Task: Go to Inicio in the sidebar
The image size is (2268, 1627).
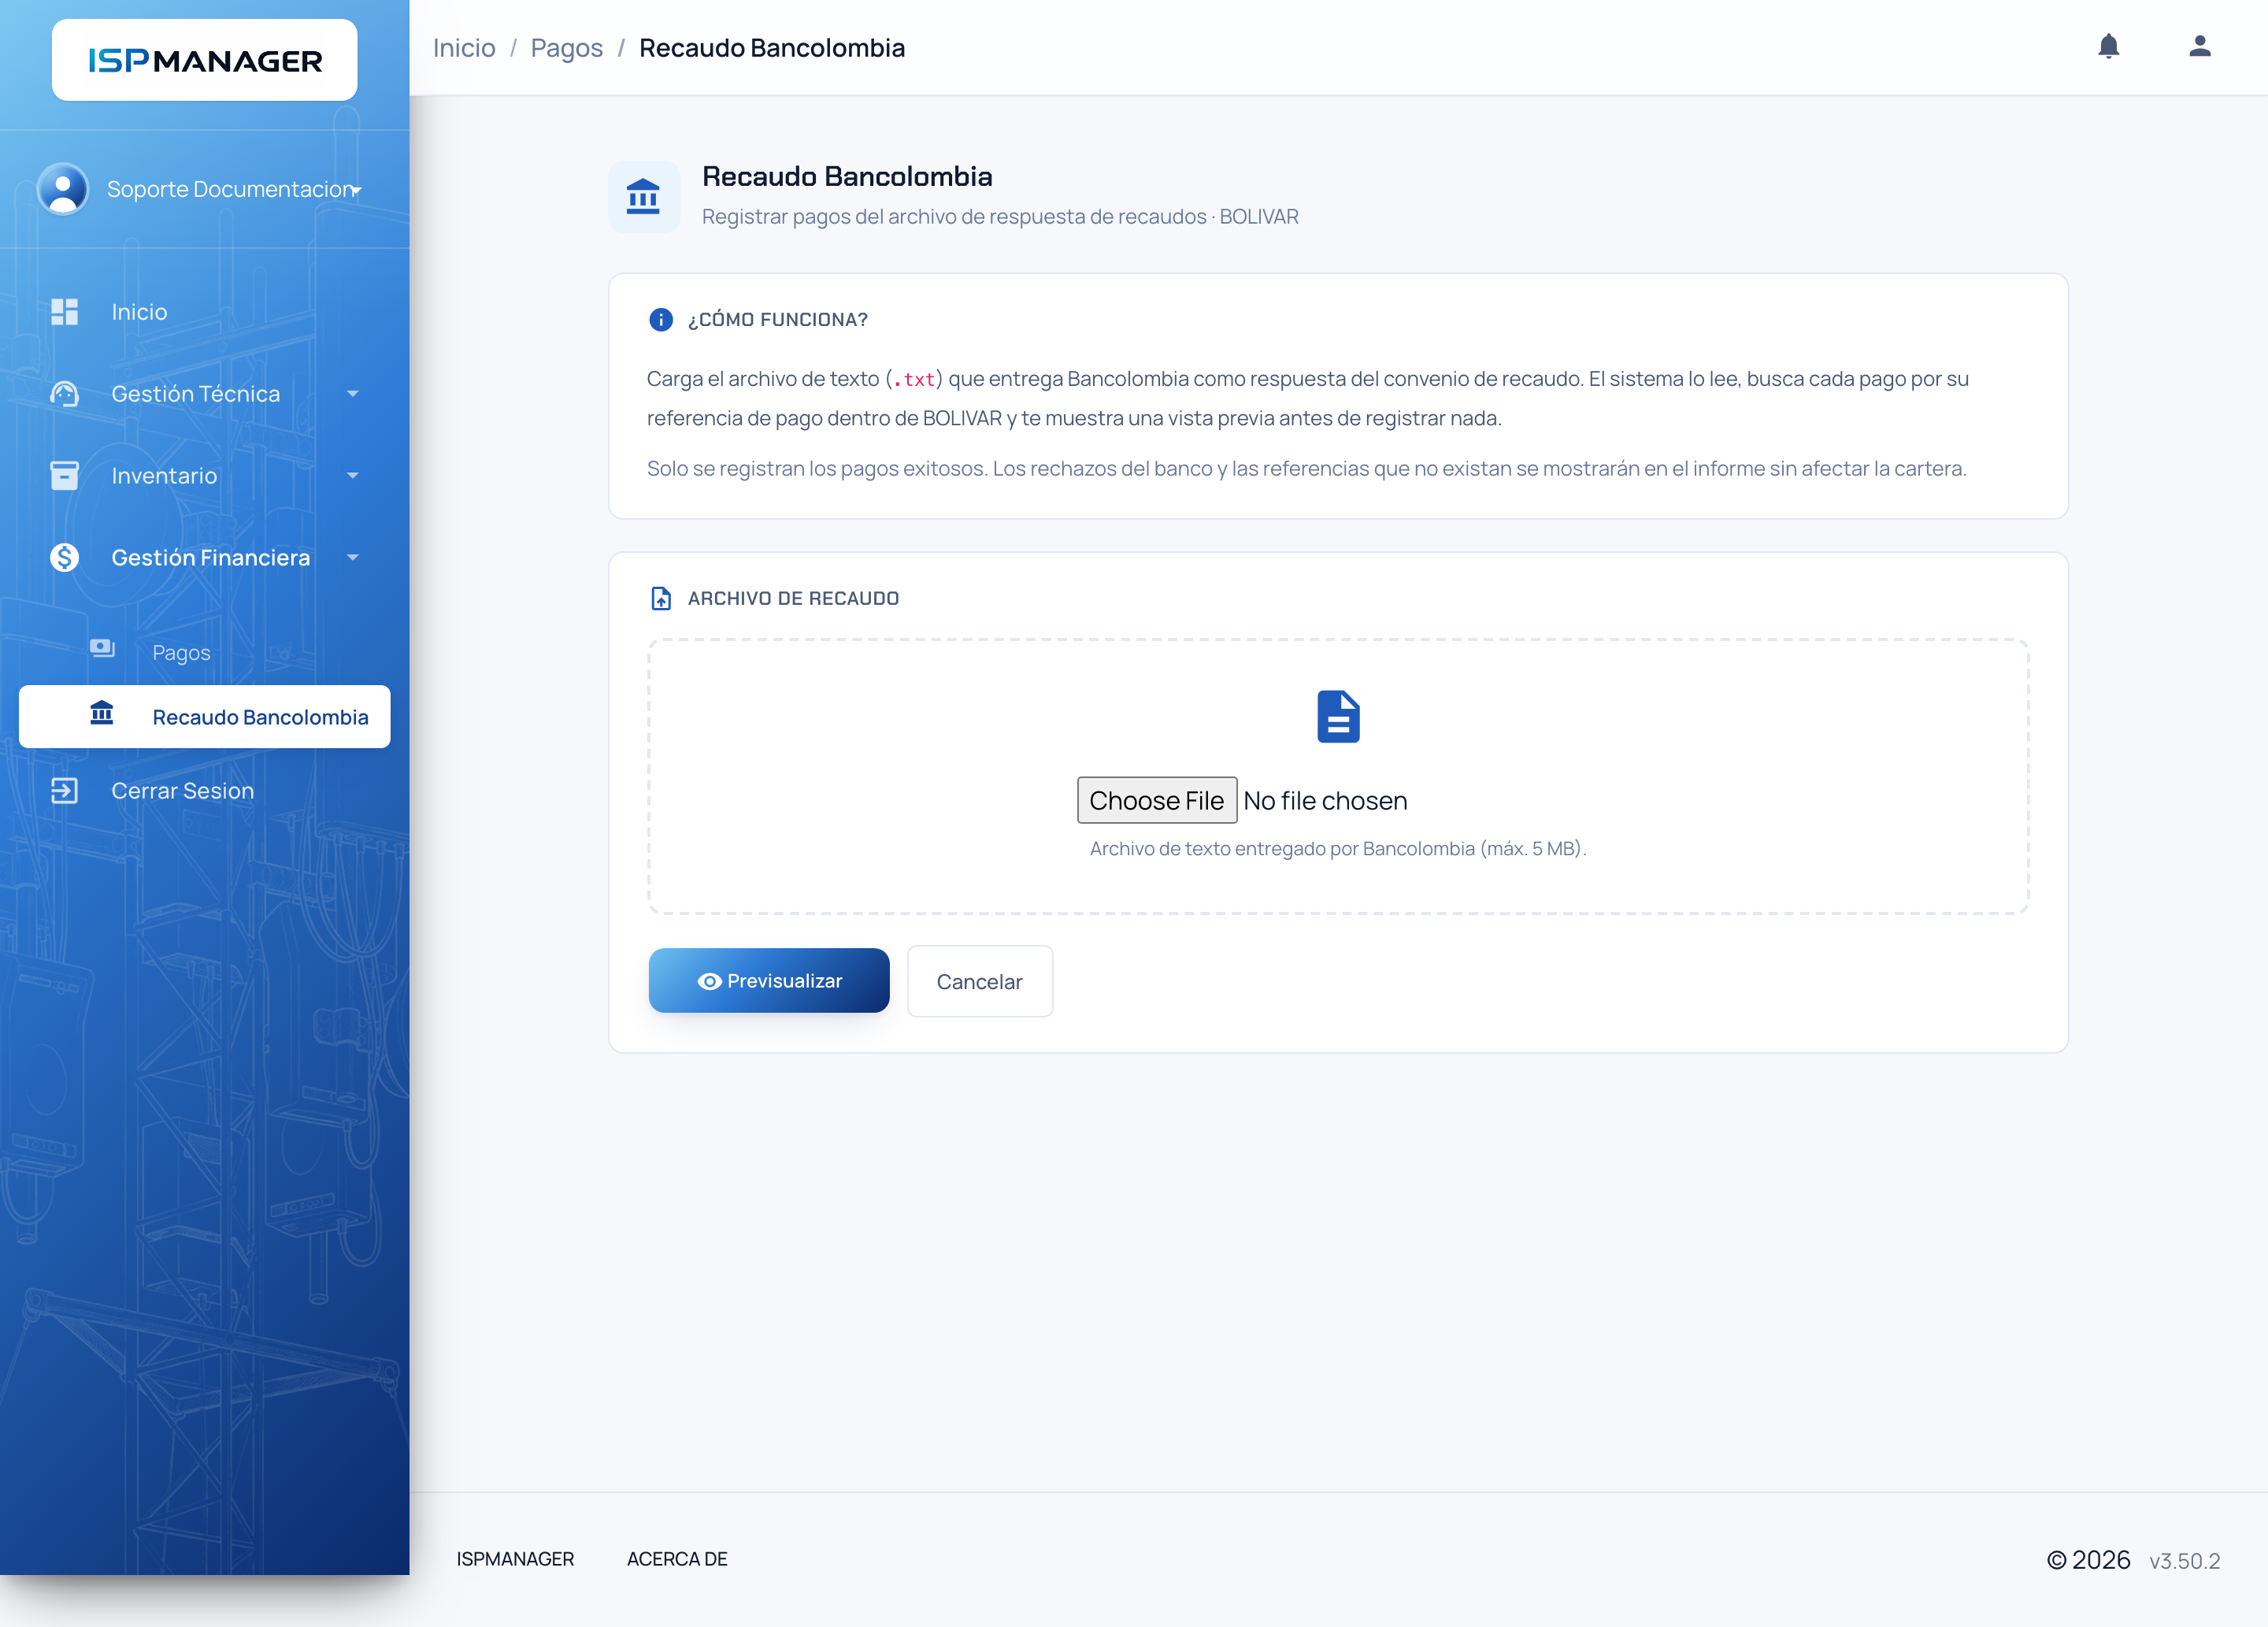Action: 204,312
